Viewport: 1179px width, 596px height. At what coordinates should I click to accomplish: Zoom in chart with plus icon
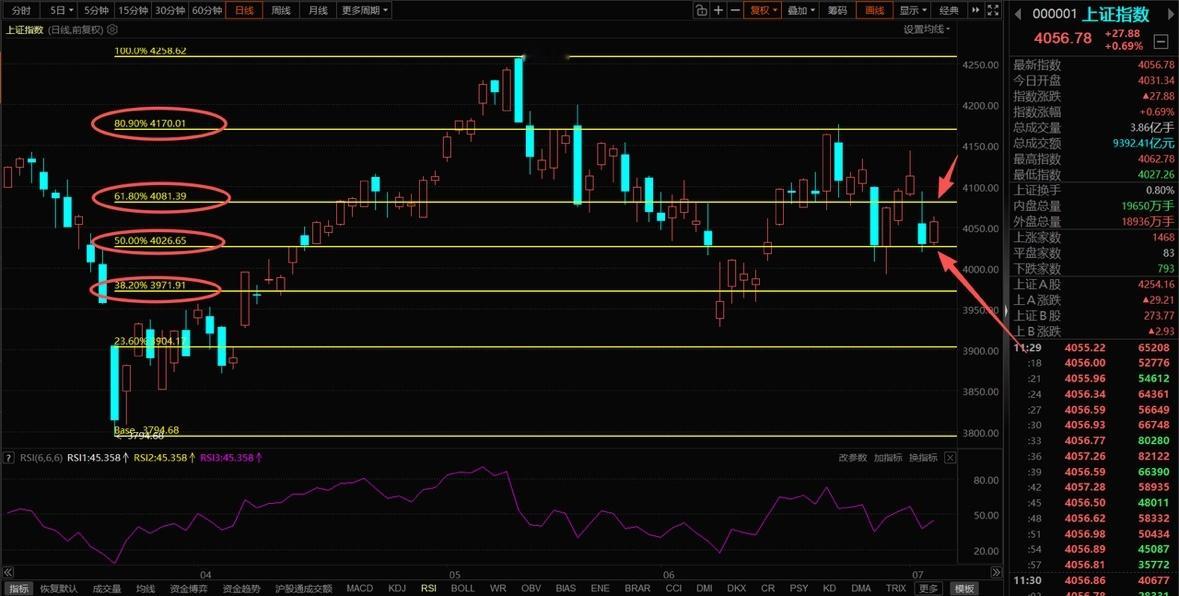(x=719, y=11)
